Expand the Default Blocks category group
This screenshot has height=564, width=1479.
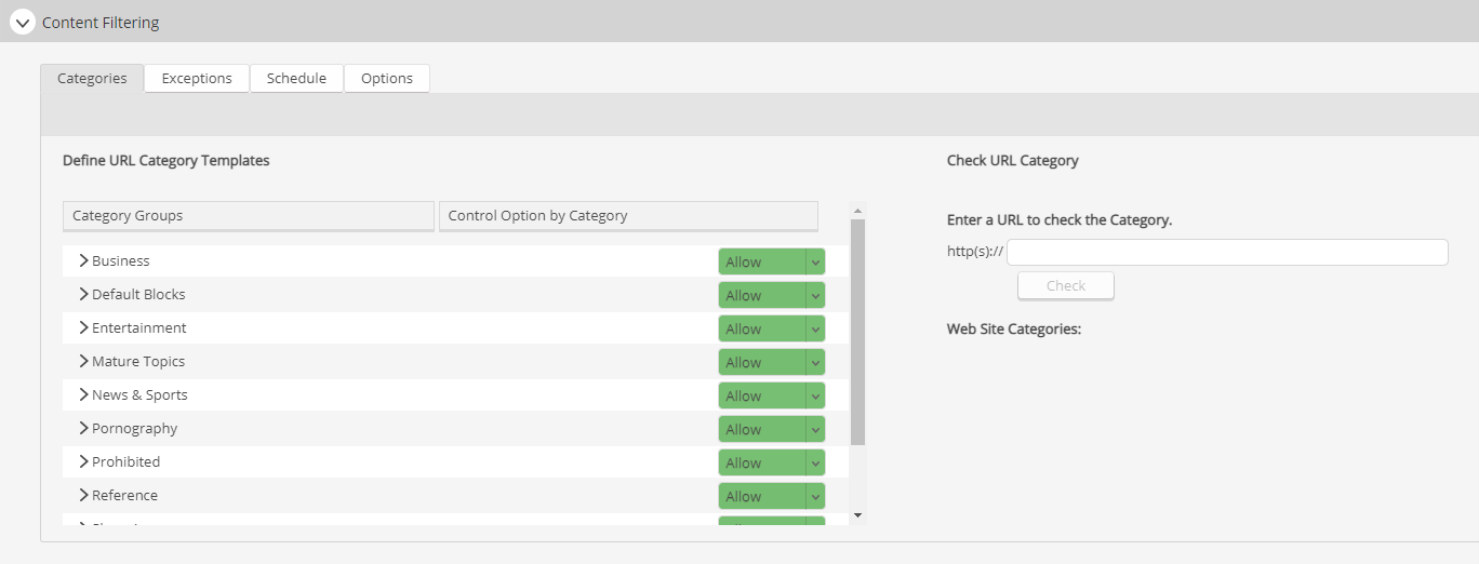[84, 294]
